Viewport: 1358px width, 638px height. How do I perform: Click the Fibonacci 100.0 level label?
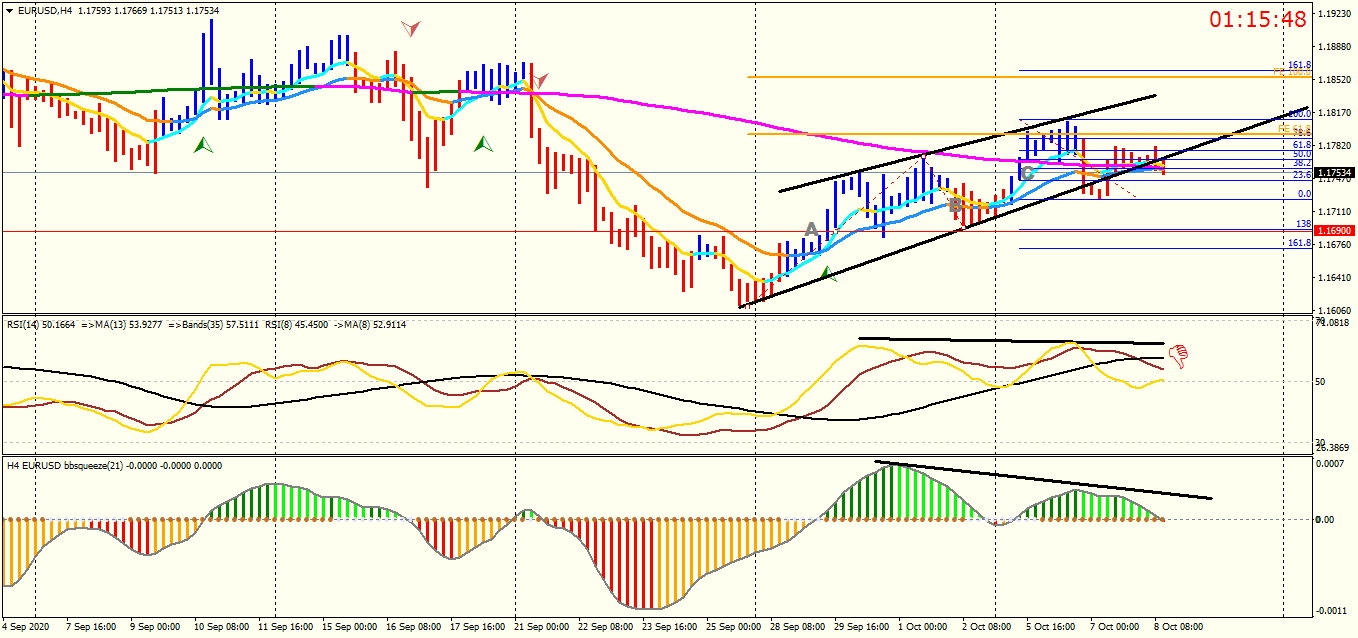click(x=1300, y=114)
